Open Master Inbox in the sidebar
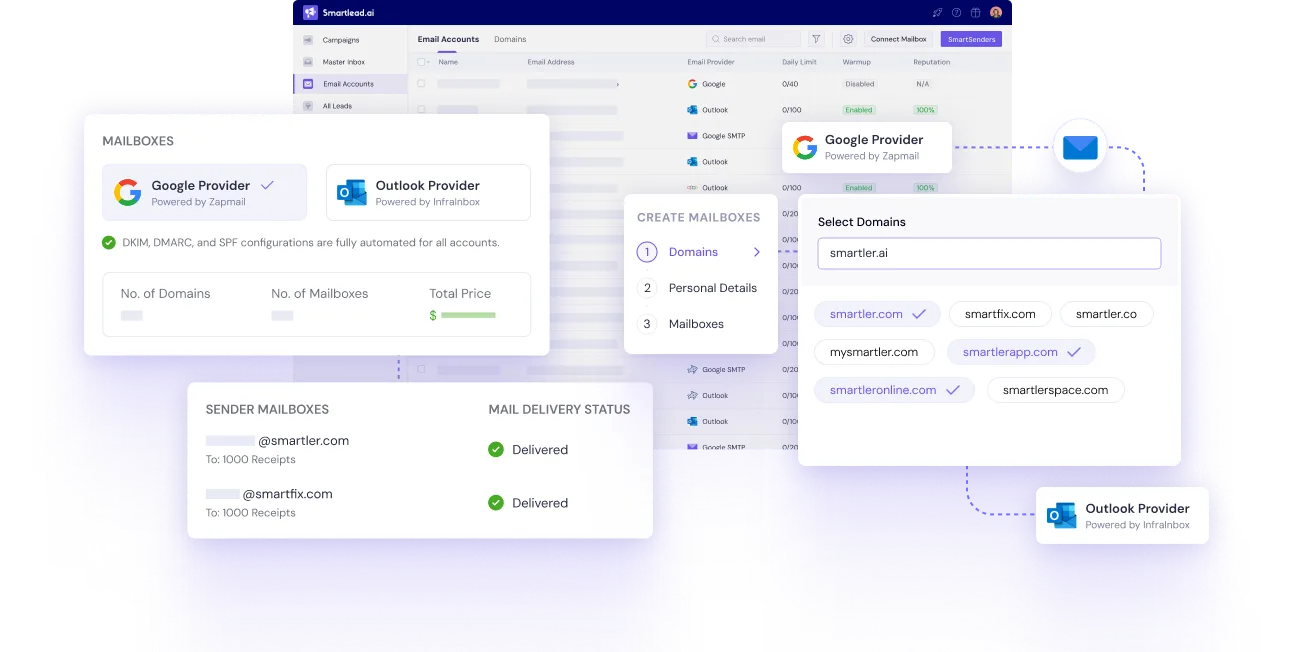 [344, 62]
